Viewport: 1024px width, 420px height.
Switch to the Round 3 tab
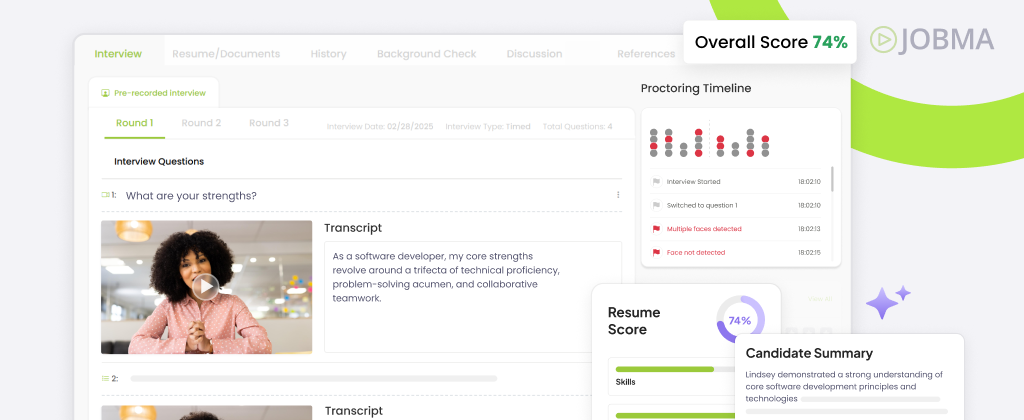coord(268,123)
